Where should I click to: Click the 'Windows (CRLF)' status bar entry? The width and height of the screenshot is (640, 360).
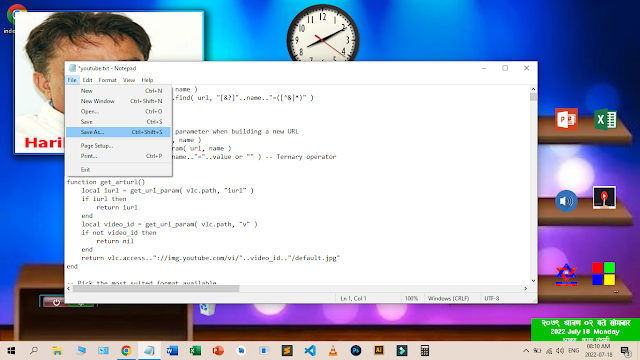coord(449,298)
